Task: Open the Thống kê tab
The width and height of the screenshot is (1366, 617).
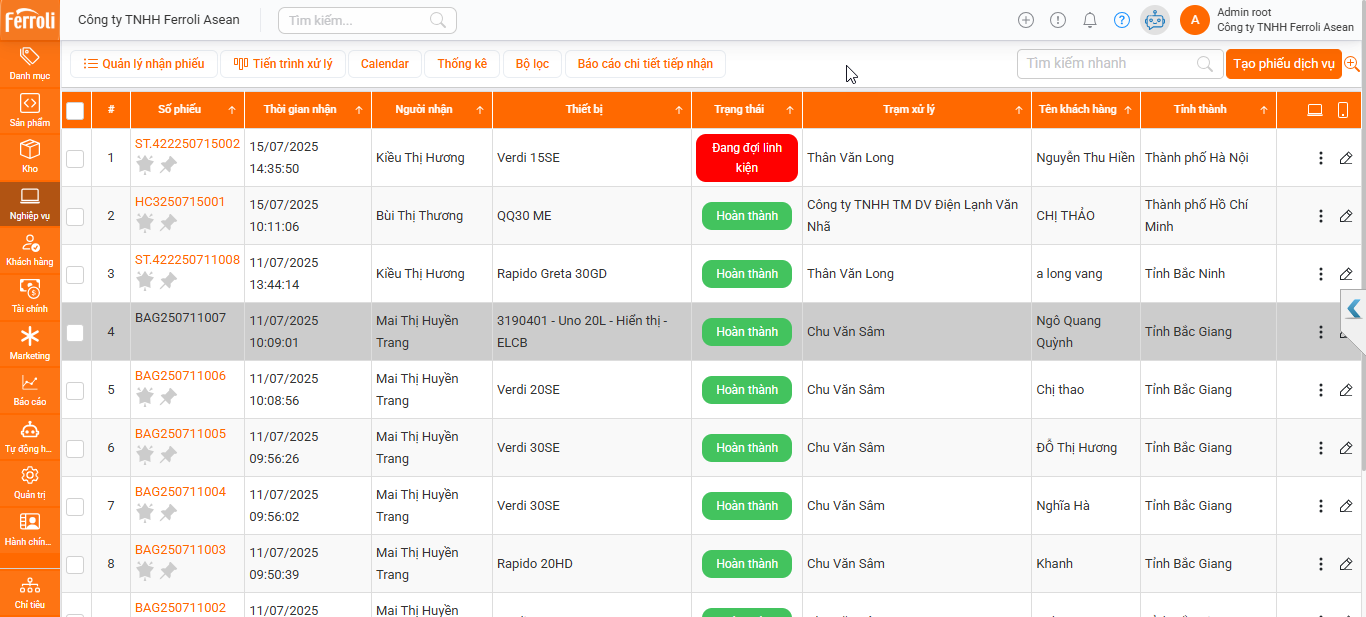Action: [x=462, y=64]
